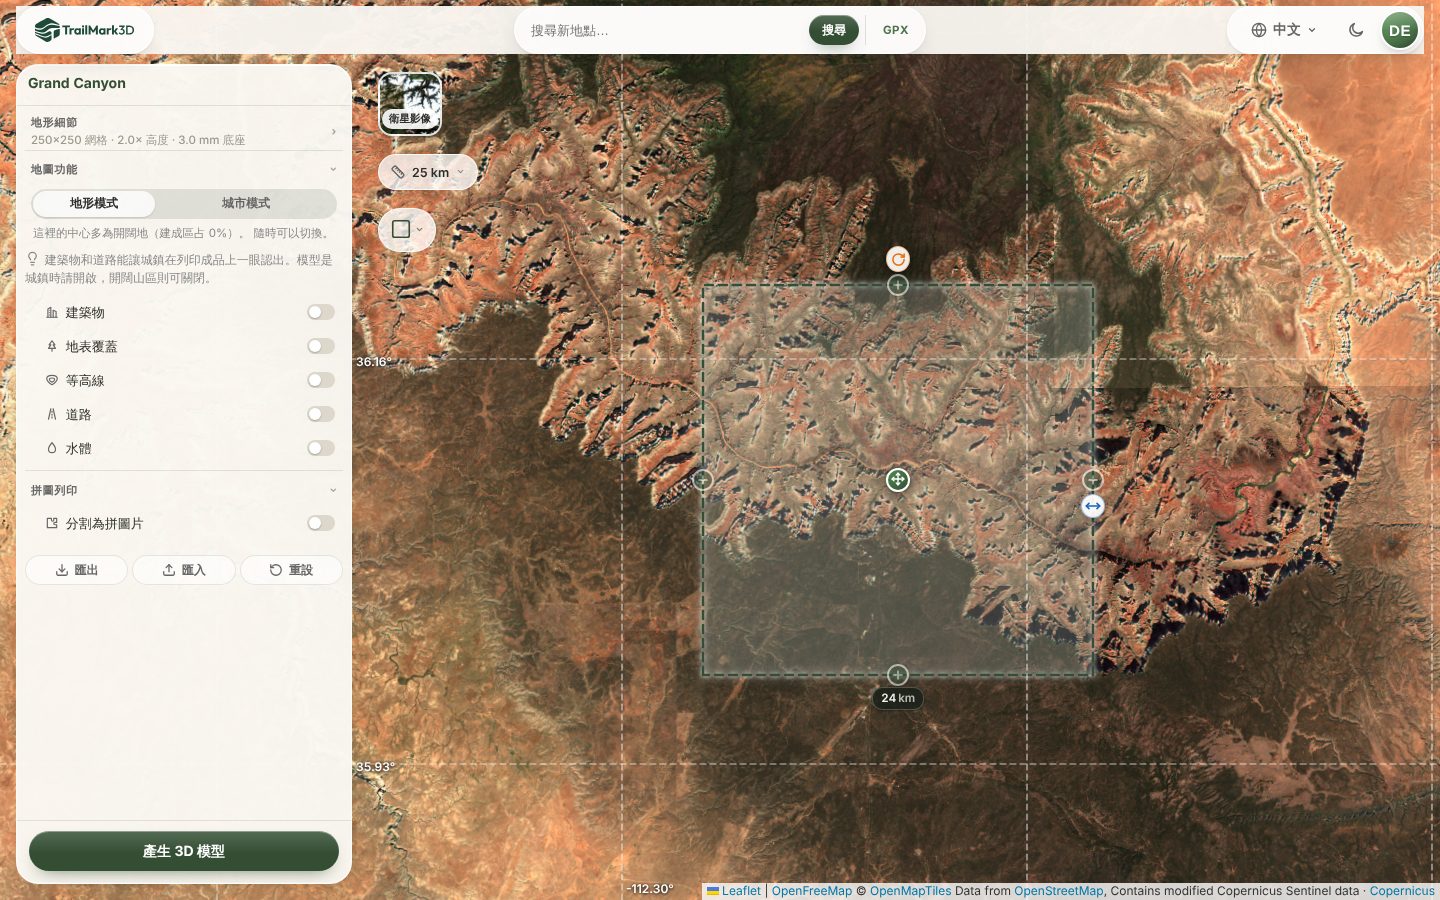Open the 25 km size dropdown
1440x900 pixels.
click(x=428, y=172)
